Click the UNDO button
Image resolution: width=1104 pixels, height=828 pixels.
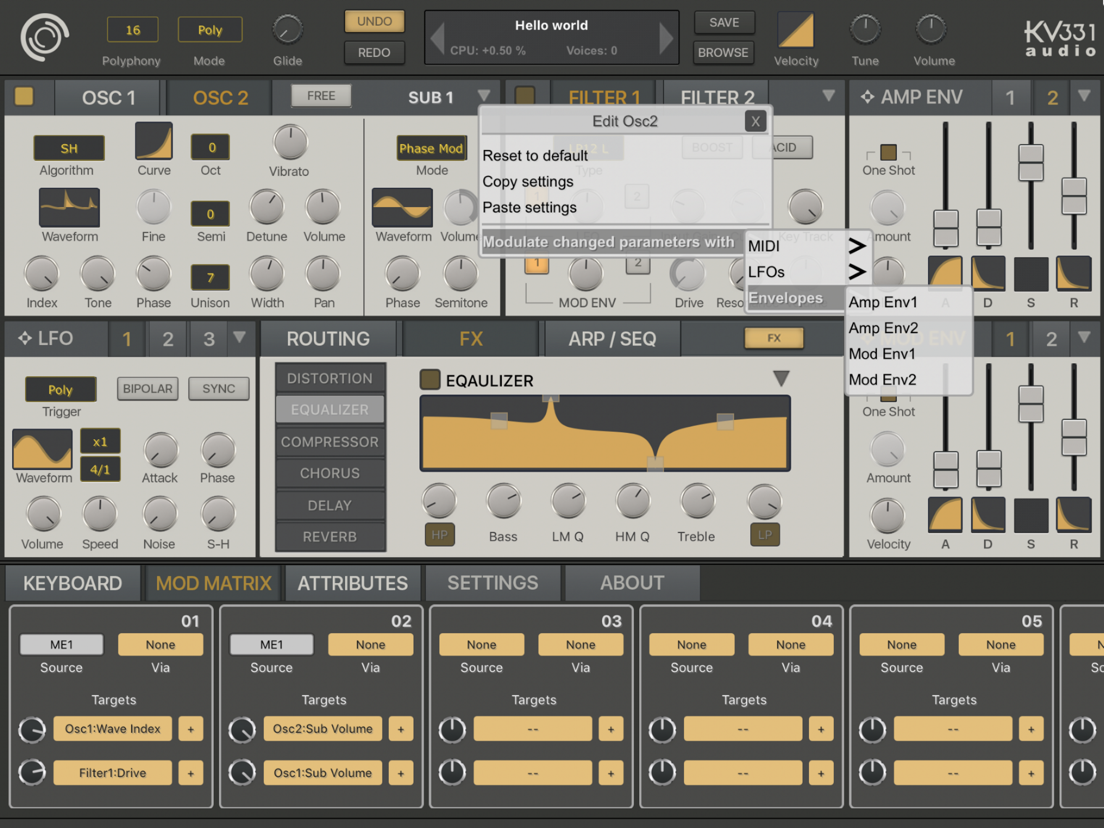click(374, 21)
